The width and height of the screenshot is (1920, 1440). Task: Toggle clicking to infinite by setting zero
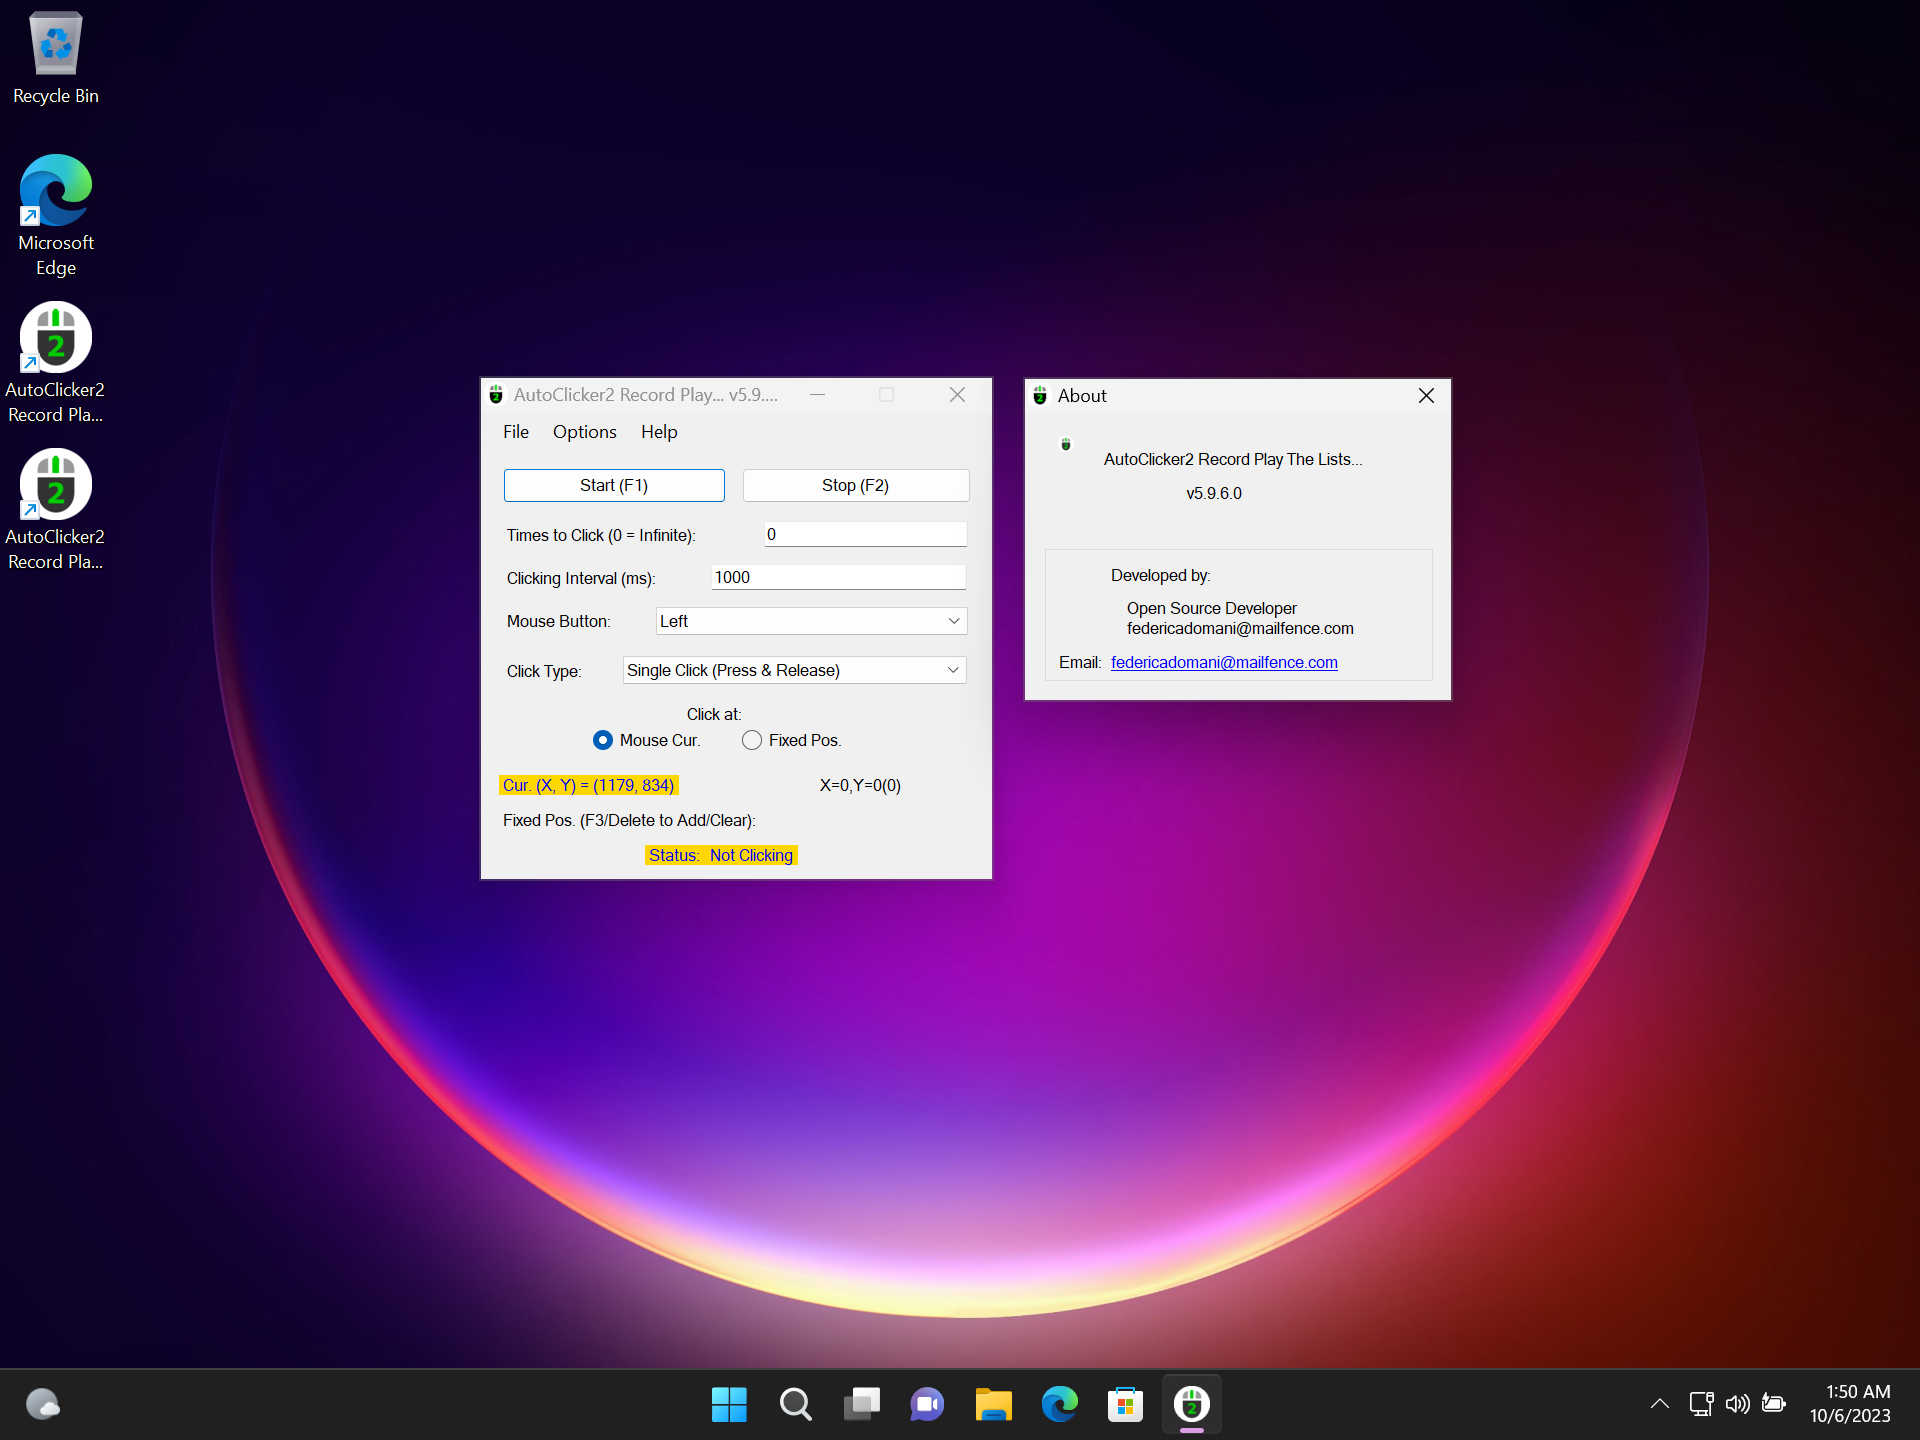pos(862,532)
